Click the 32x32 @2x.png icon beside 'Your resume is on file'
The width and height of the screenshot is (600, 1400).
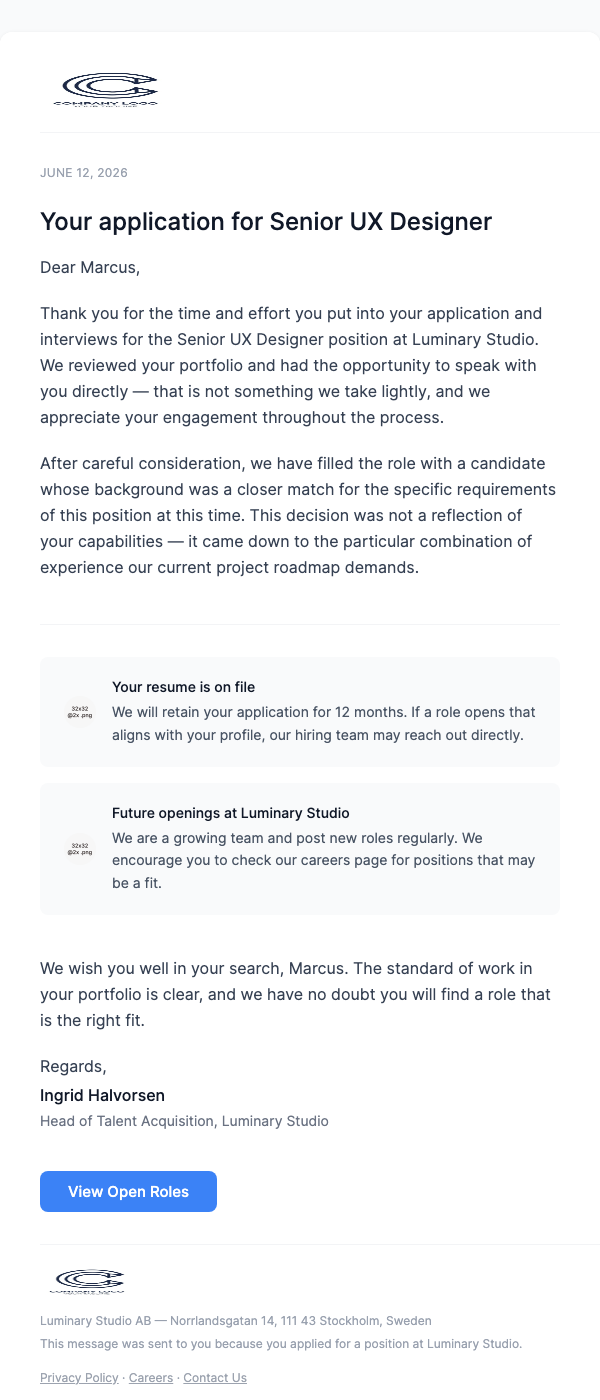(x=79, y=712)
